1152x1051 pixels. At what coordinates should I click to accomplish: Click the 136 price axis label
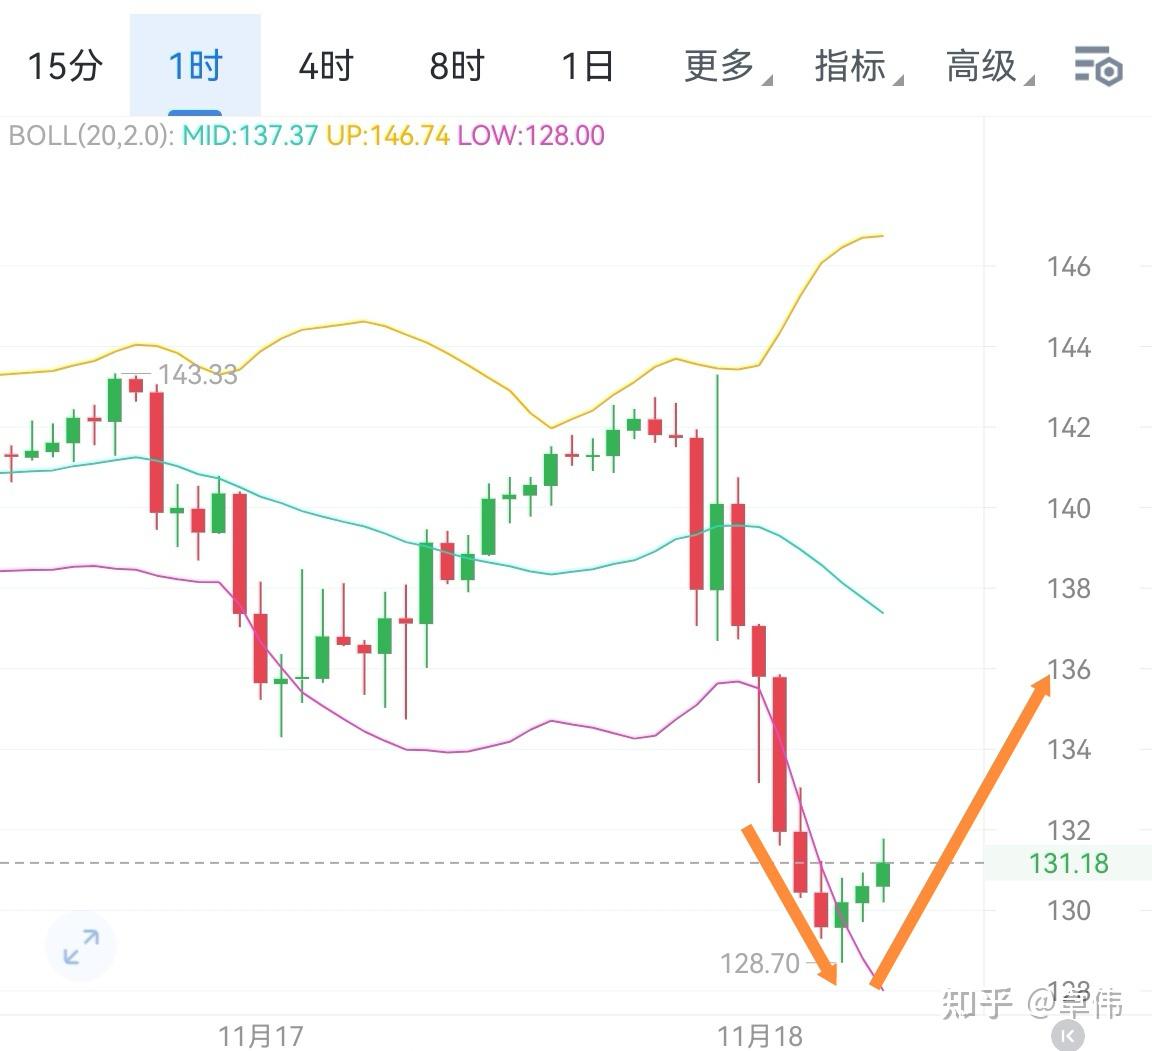pyautogui.click(x=1069, y=669)
